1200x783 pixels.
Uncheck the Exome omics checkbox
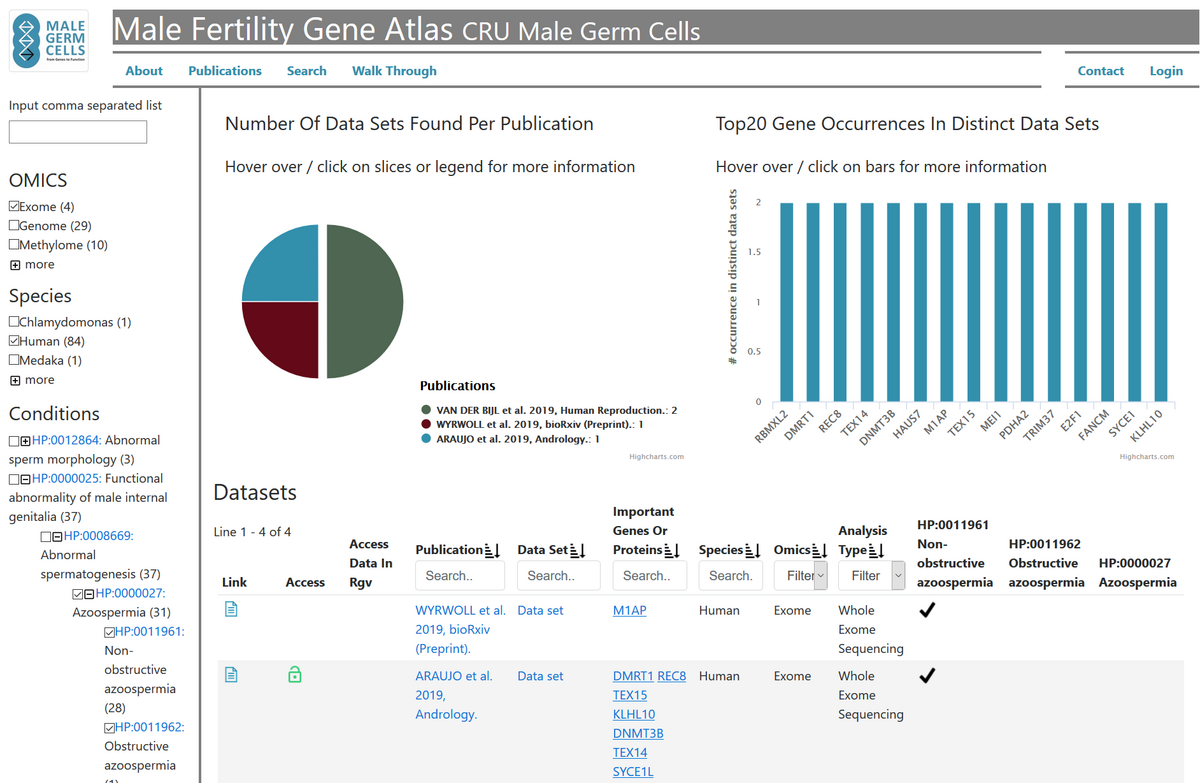click(x=14, y=207)
